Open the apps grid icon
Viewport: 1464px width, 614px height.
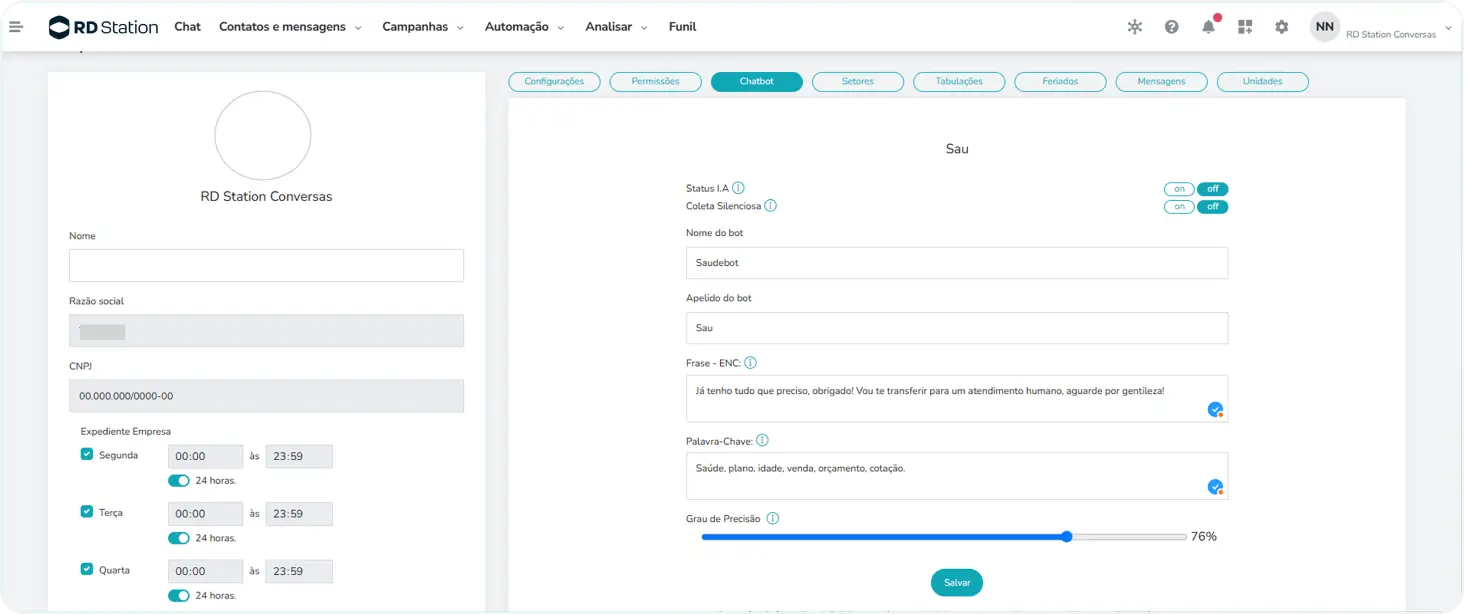[x=1245, y=27]
